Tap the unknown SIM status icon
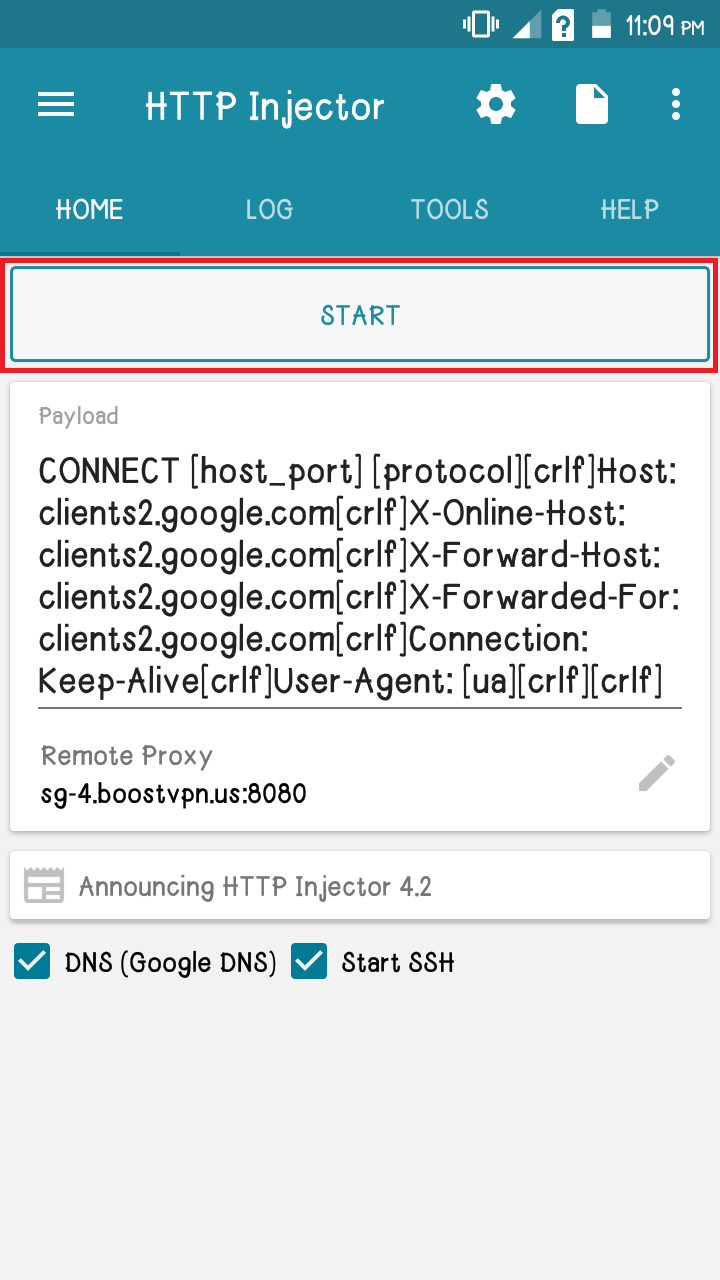This screenshot has width=720, height=1280. [563, 25]
